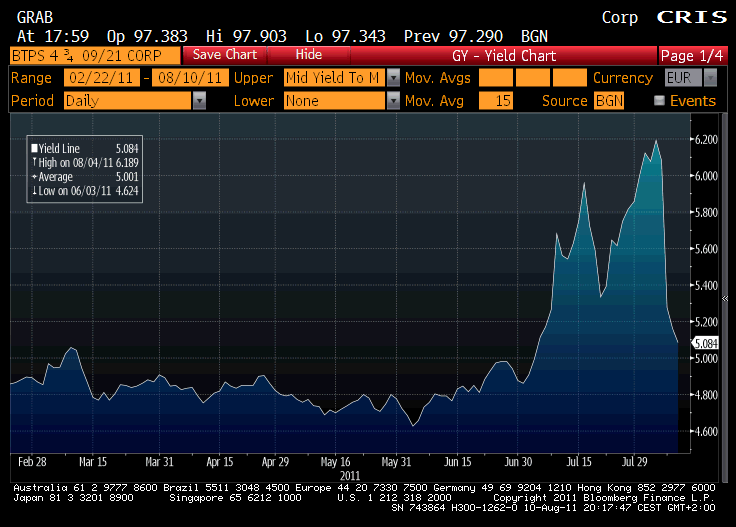Click the first Mov. Avgs input box

(x=494, y=78)
